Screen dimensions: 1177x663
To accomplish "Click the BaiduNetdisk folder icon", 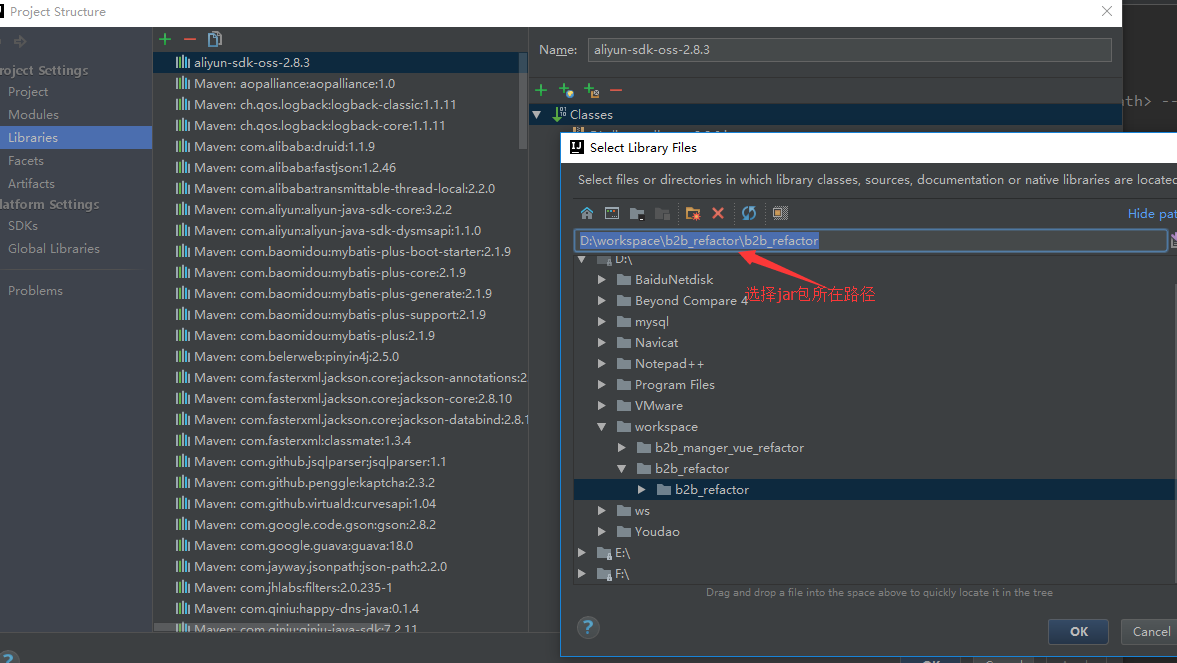I will [x=624, y=279].
